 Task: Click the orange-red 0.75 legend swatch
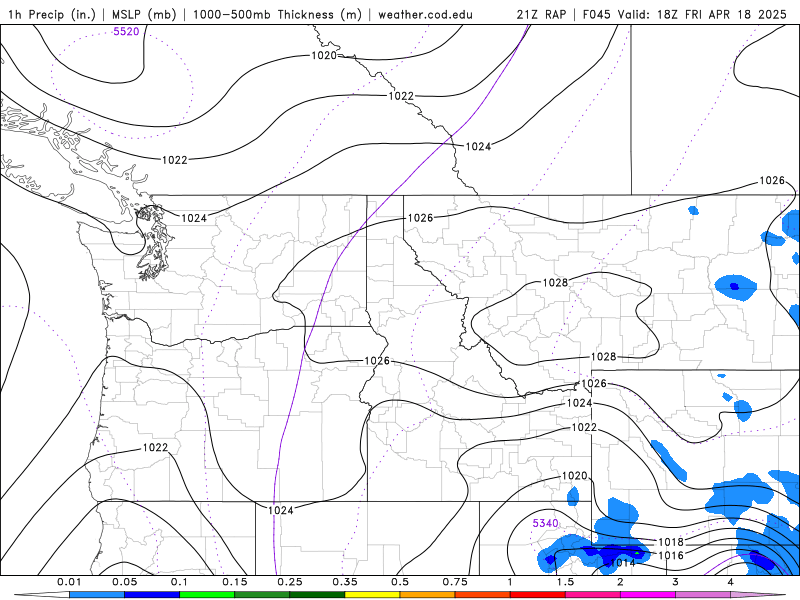coord(483,595)
